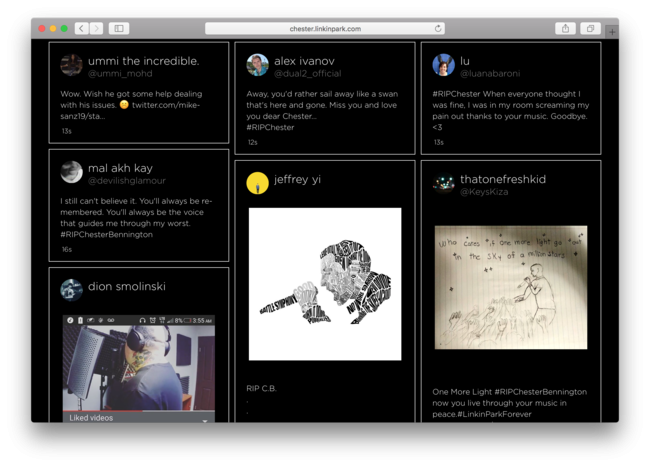The image size is (650, 467).
Task: Click the #RIPChester hashtag in alex ivanov's post
Action: [x=270, y=128]
